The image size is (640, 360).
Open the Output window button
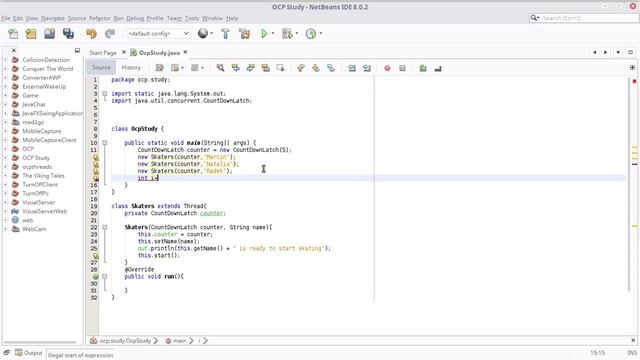29,353
